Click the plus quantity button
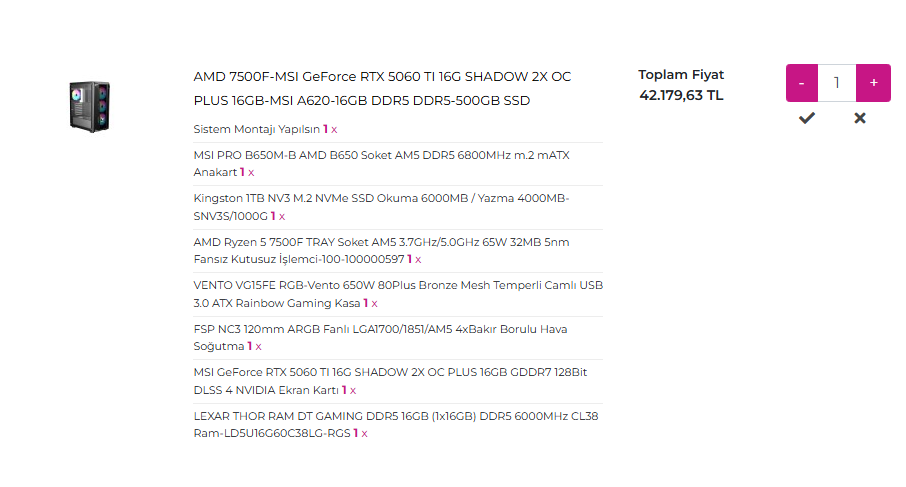The width and height of the screenshot is (906, 487). (873, 83)
